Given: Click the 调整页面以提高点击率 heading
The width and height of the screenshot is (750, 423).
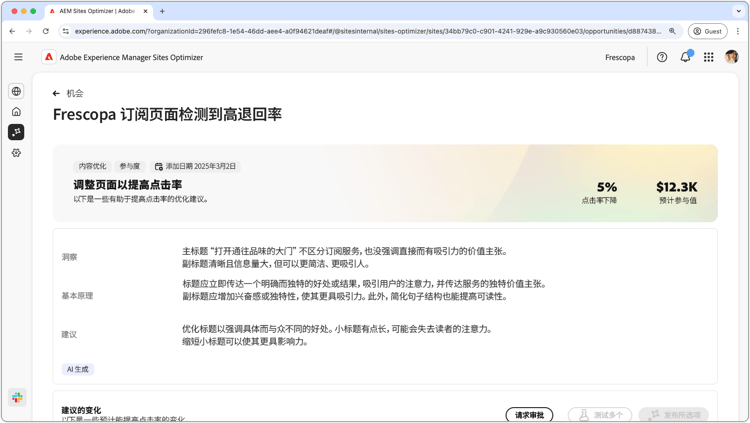Looking at the screenshot, I should (128, 185).
